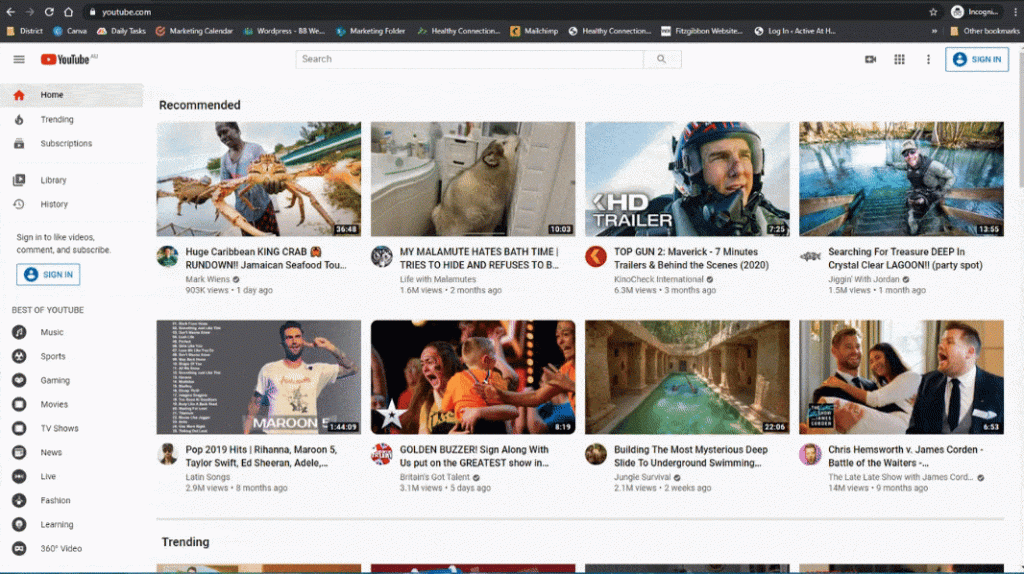
Task: Bookmark this page with the star icon
Action: coord(933,12)
